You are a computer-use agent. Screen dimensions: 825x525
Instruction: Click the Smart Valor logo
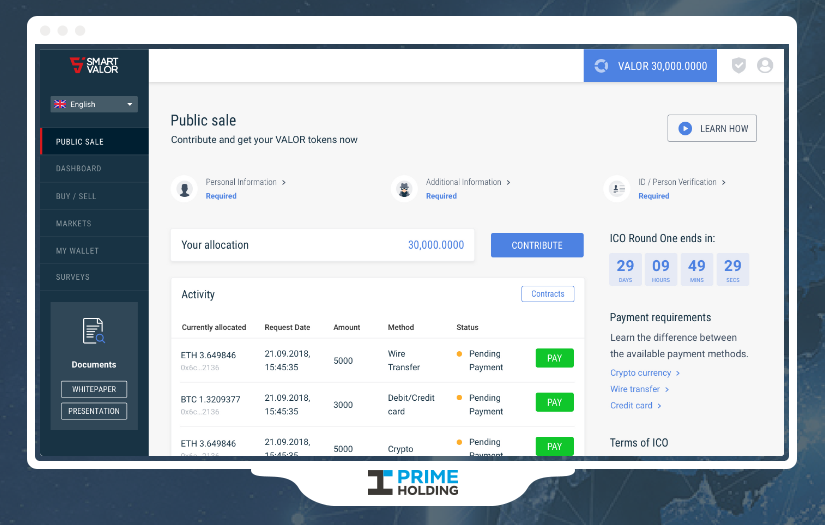click(94, 65)
